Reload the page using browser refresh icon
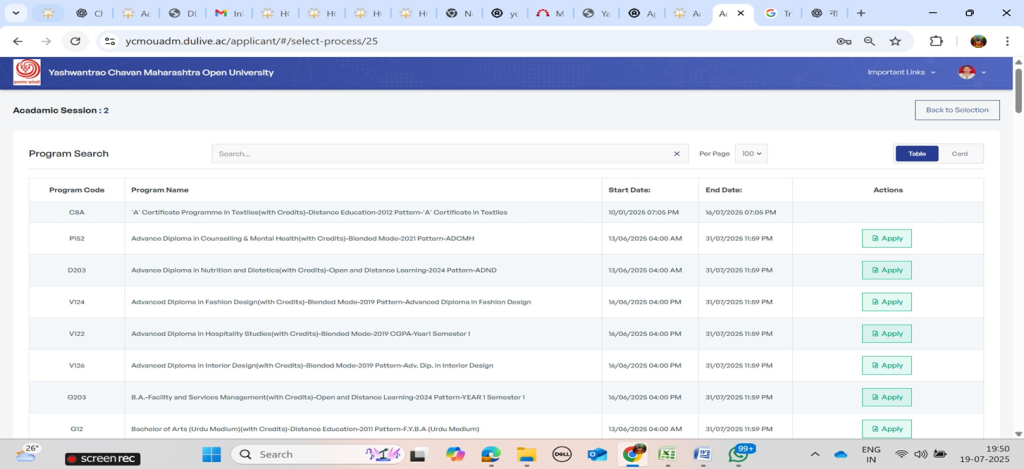This screenshot has width=1024, height=469. (75, 41)
